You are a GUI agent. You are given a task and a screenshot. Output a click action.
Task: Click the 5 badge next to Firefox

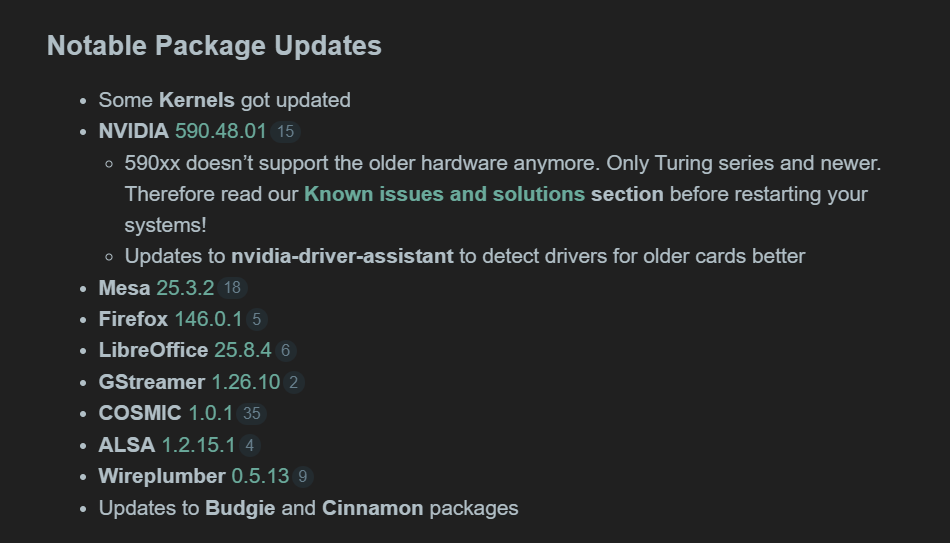tap(257, 321)
